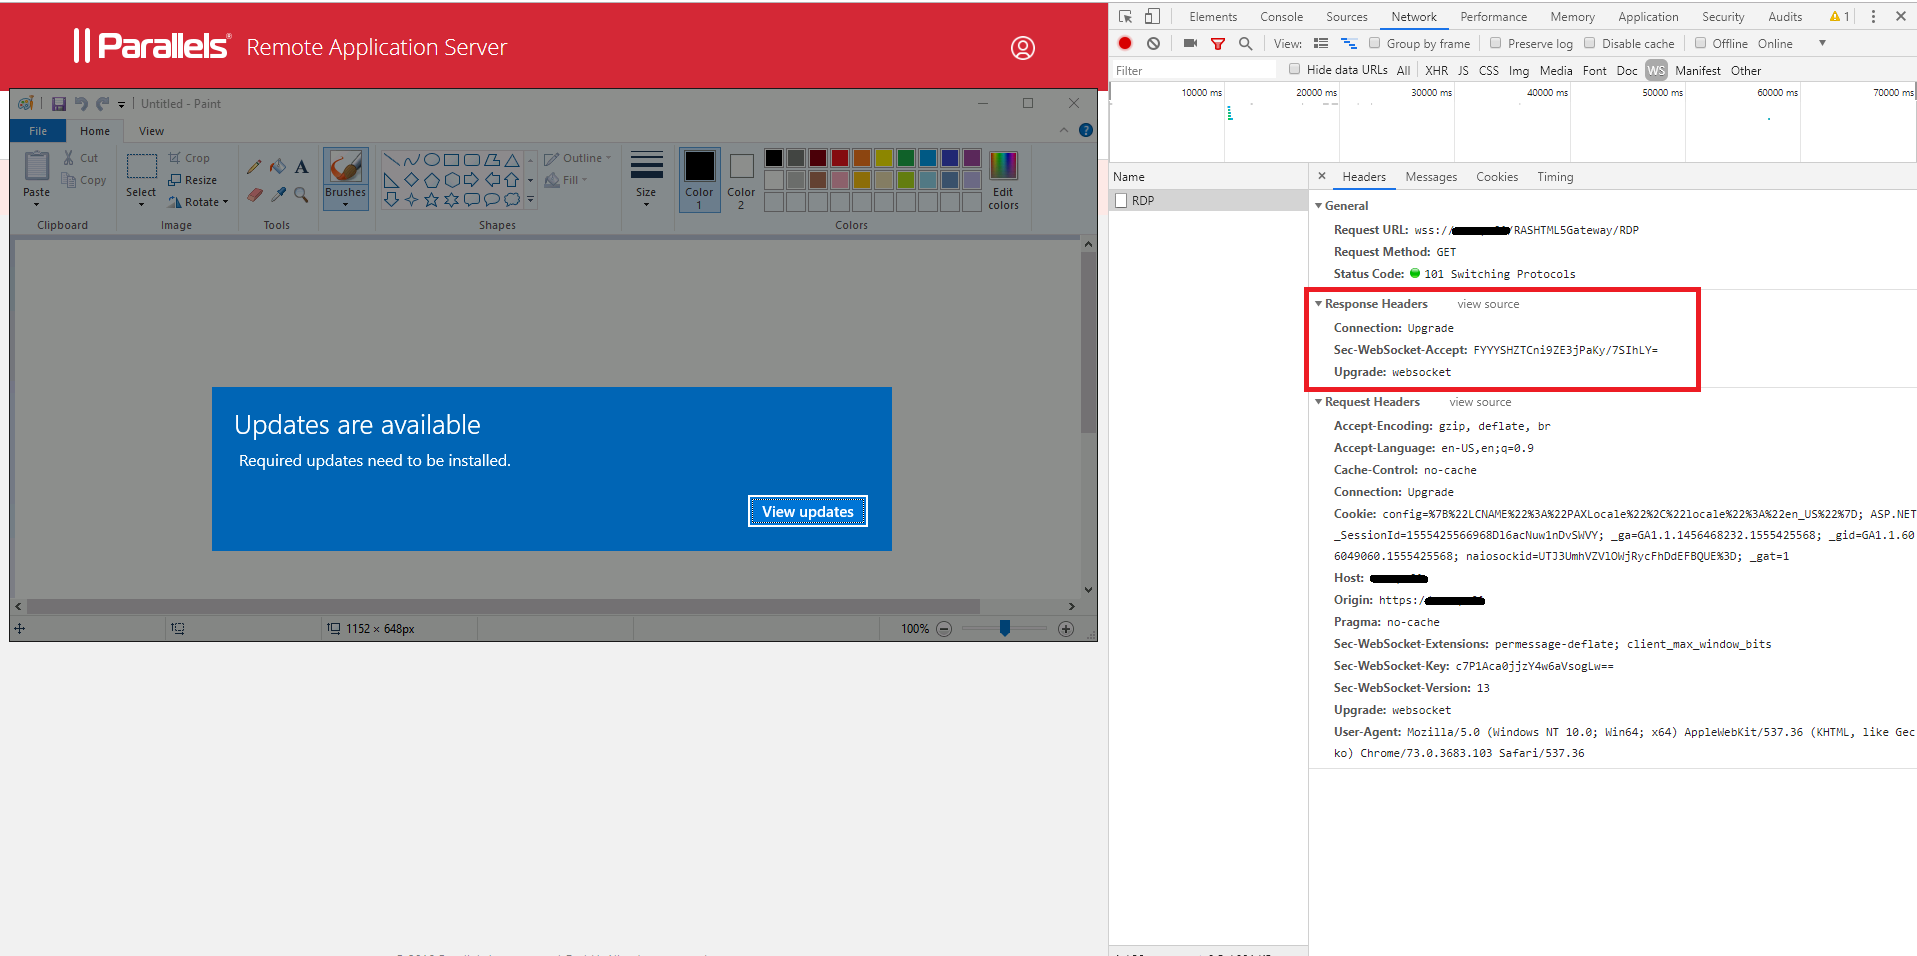This screenshot has width=1917, height=956.
Task: Click the capture screenshots camera icon
Action: (x=1190, y=43)
